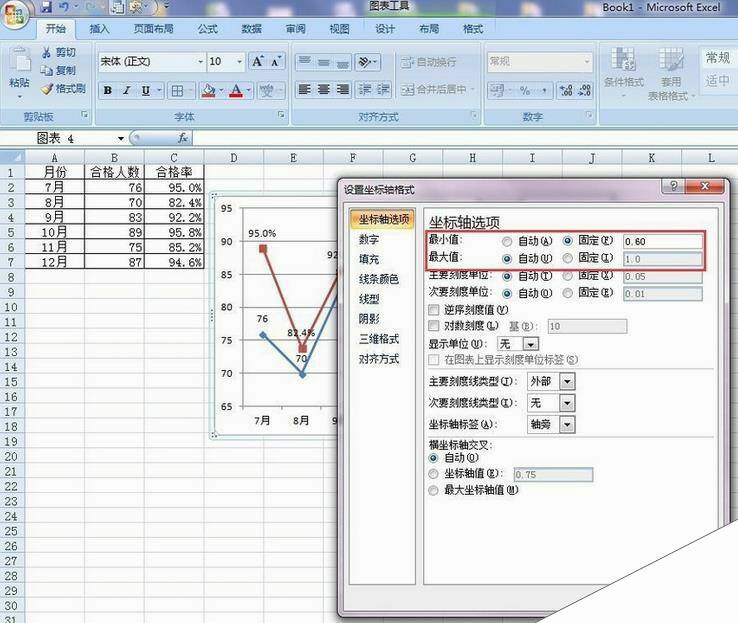Screen dimensions: 738x623
Task: Switch to the chart Design tab
Action: coord(385,29)
